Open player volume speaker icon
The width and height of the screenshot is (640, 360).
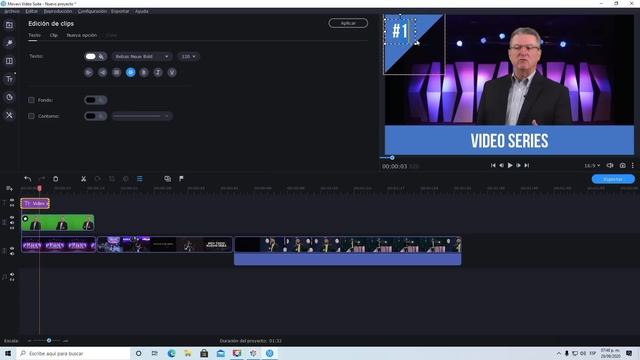pyautogui.click(x=610, y=165)
